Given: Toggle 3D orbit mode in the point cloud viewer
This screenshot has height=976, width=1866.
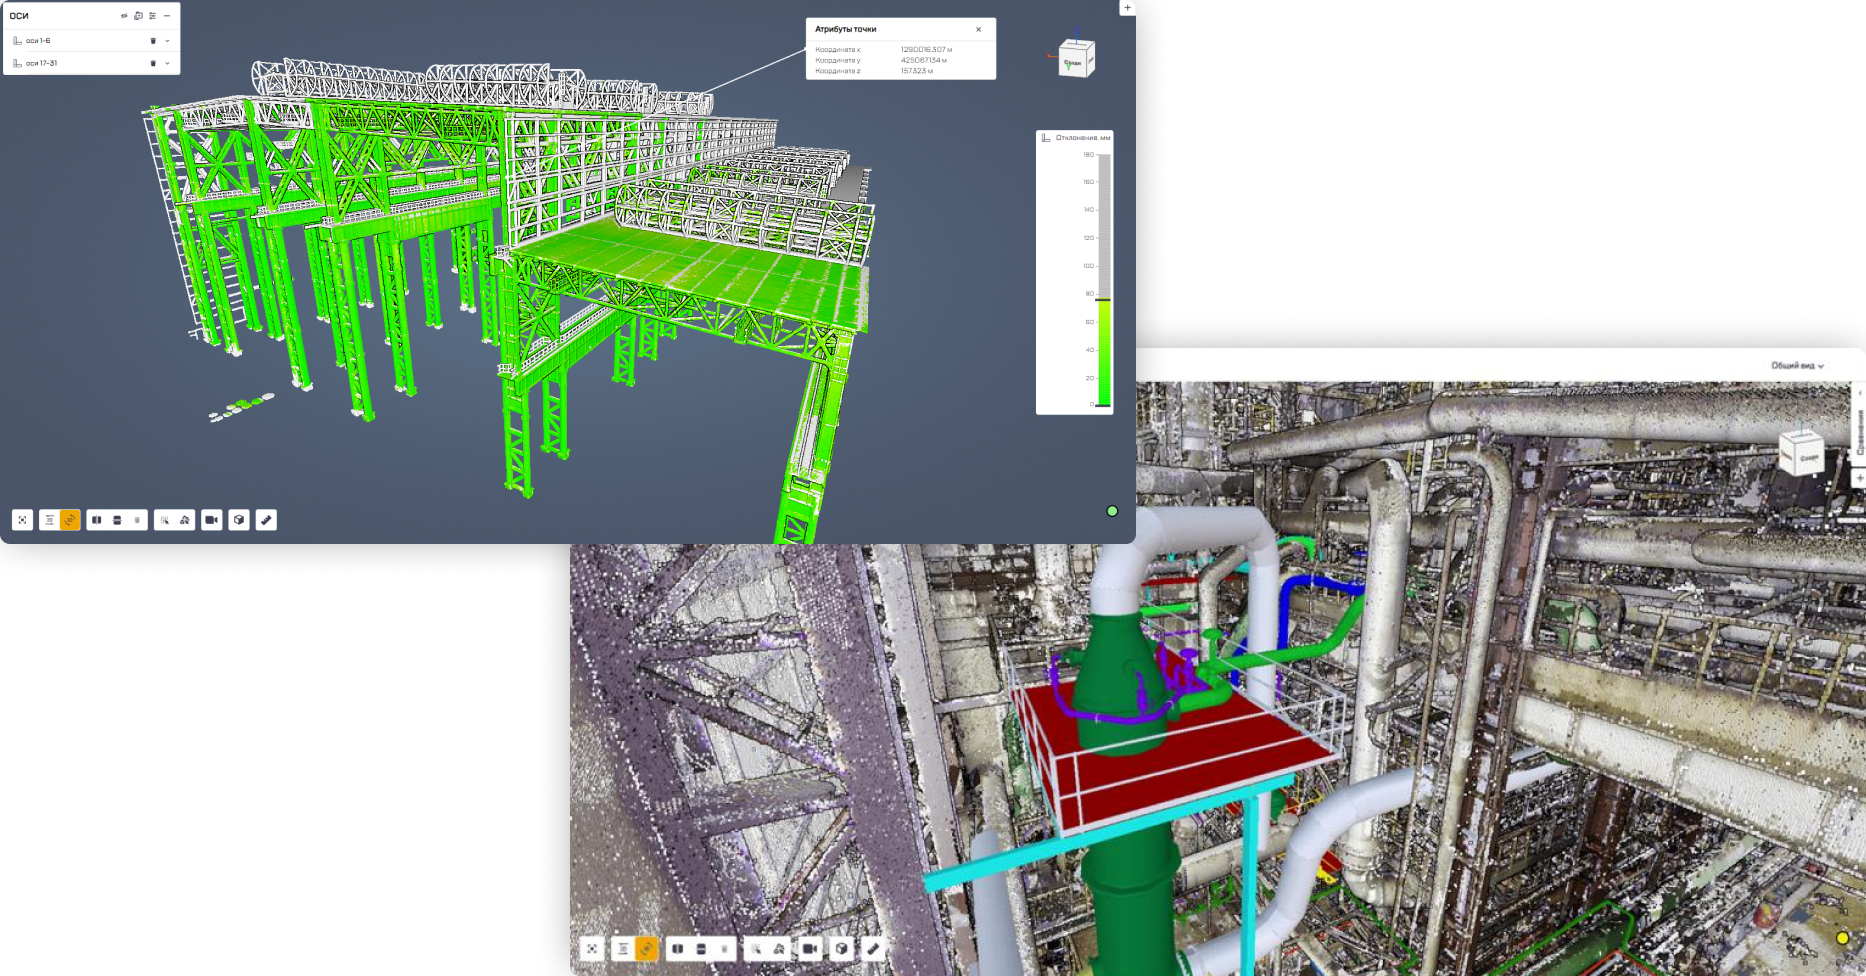Looking at the screenshot, I should pos(647,948).
